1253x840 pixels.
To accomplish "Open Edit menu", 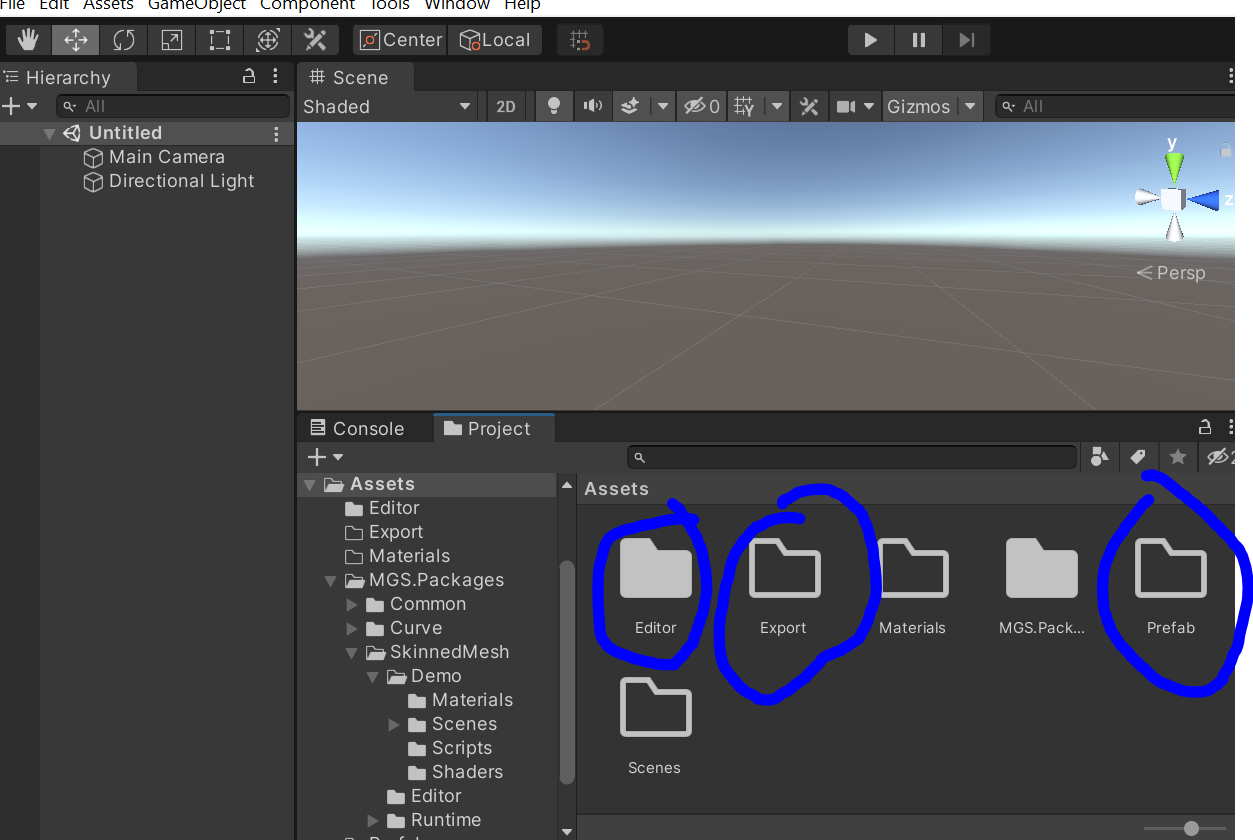I will point(54,5).
